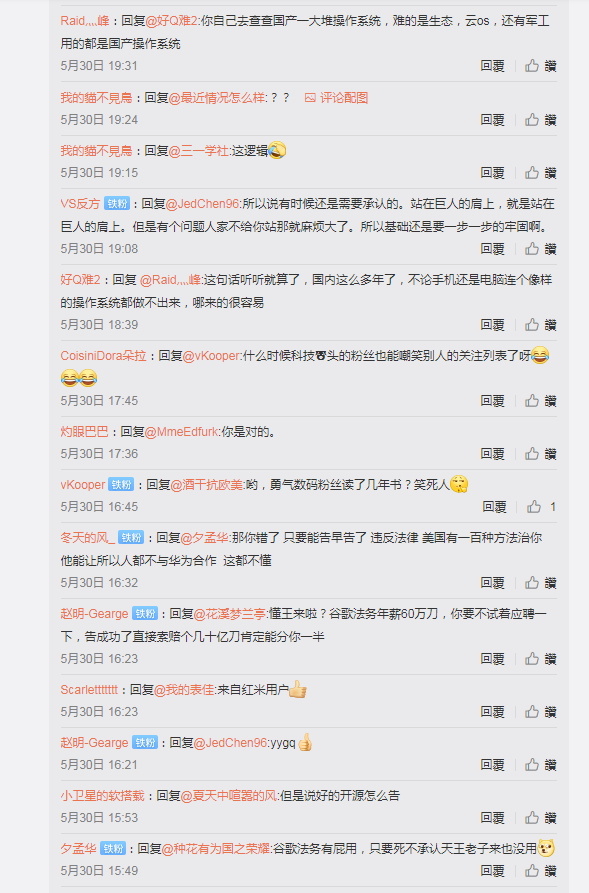This screenshot has width=589, height=893.
Task: Reply to CoisiniDora朵拉's comment at 17:45
Action: 492,401
